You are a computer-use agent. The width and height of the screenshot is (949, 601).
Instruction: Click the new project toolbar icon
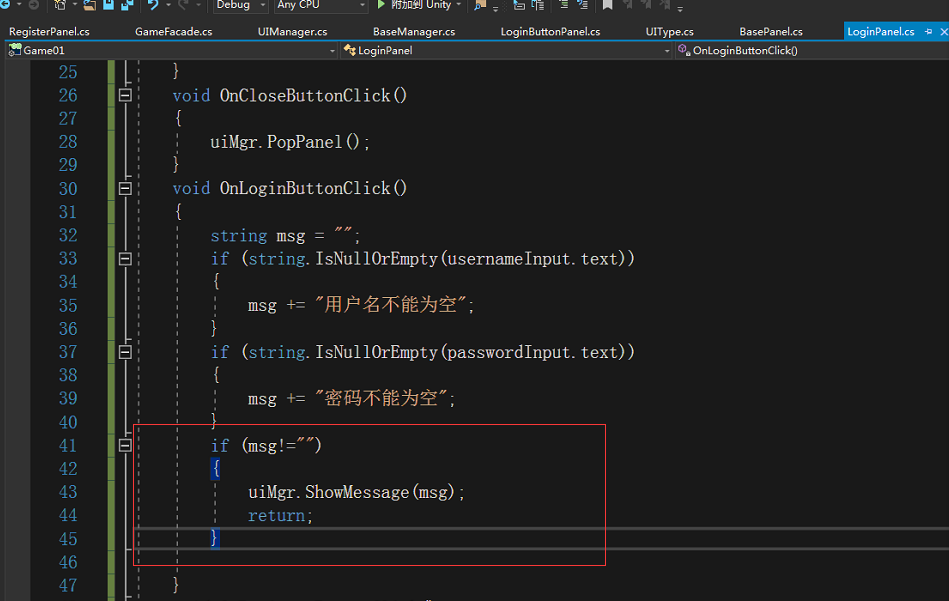point(60,5)
